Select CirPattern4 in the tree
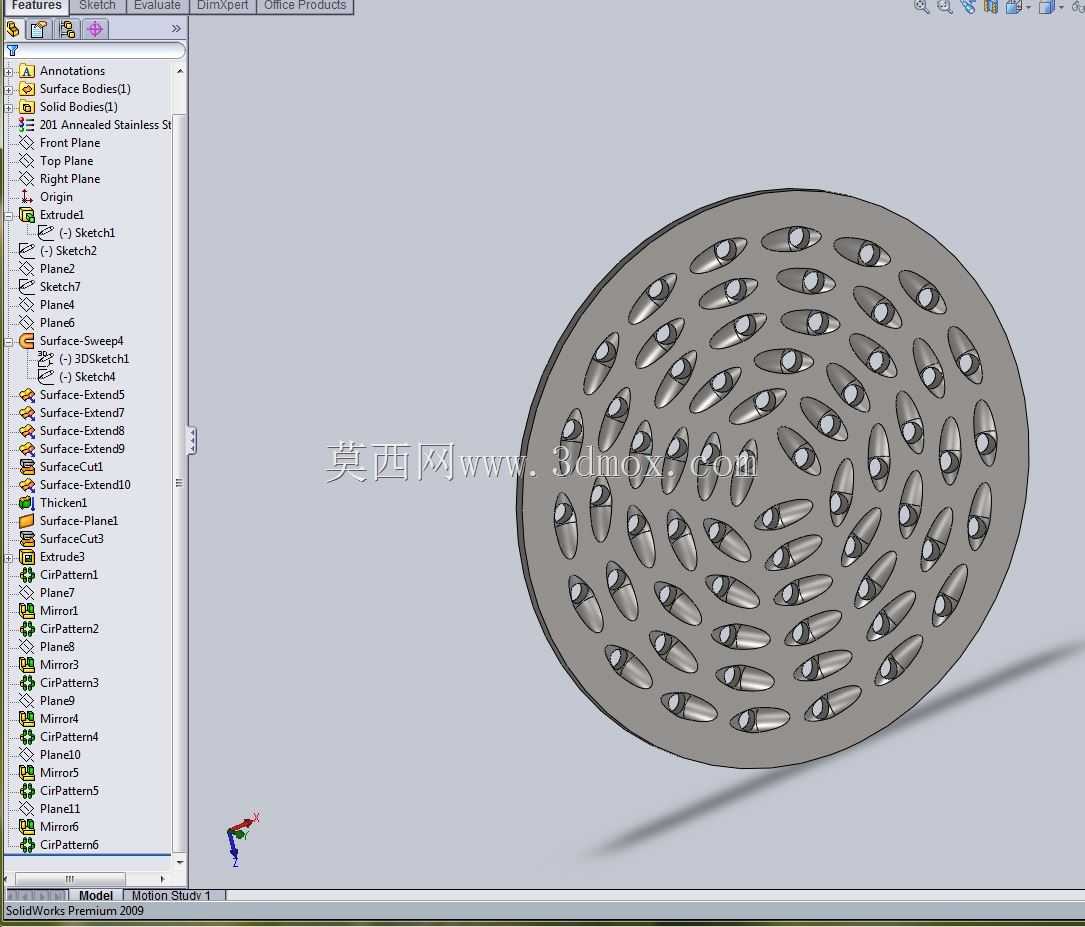Screen dimensions: 1085x927 69,736
